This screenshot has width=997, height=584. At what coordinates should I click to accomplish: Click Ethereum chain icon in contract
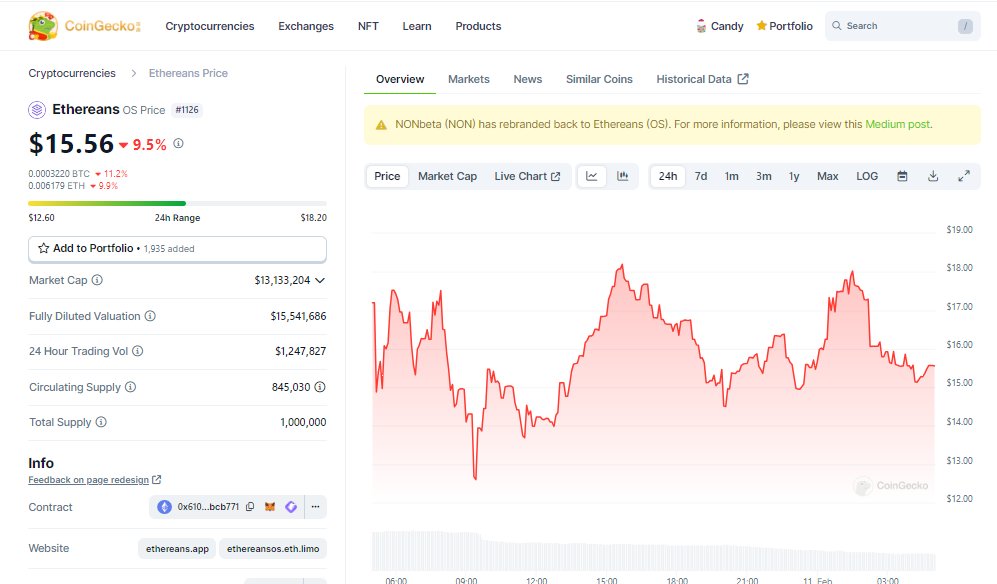pos(165,507)
